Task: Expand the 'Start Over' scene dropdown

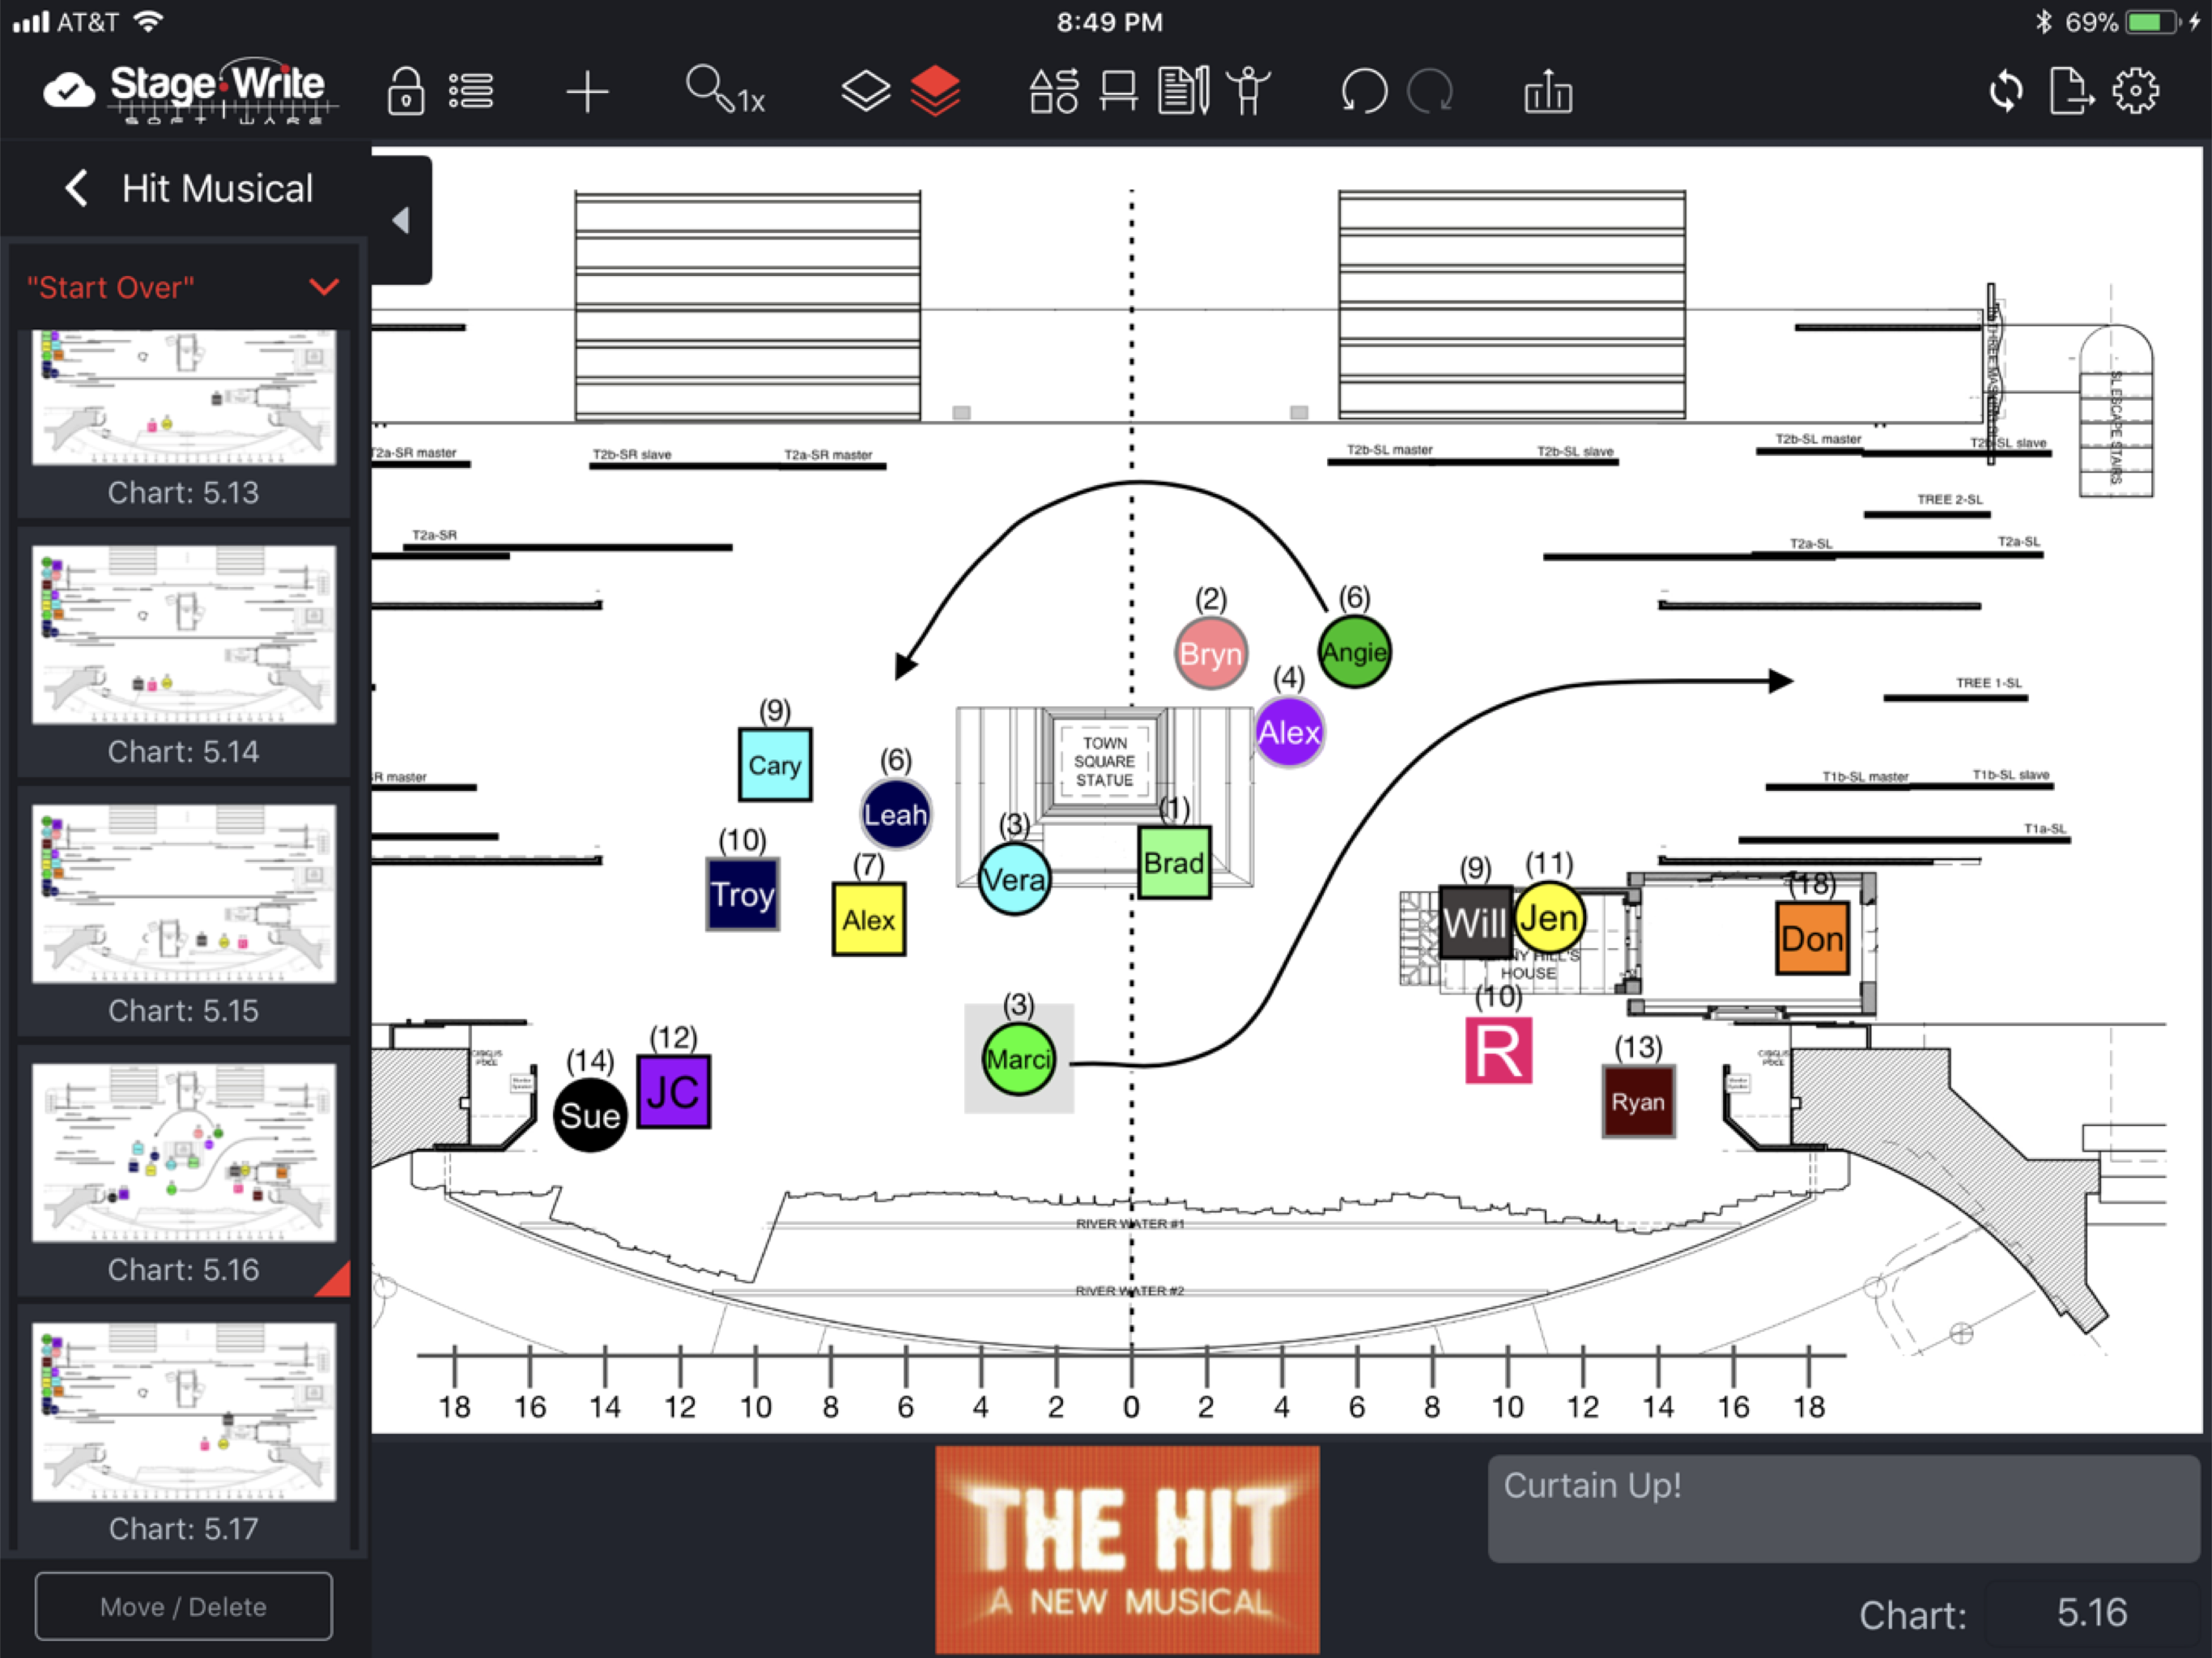Action: [x=324, y=287]
